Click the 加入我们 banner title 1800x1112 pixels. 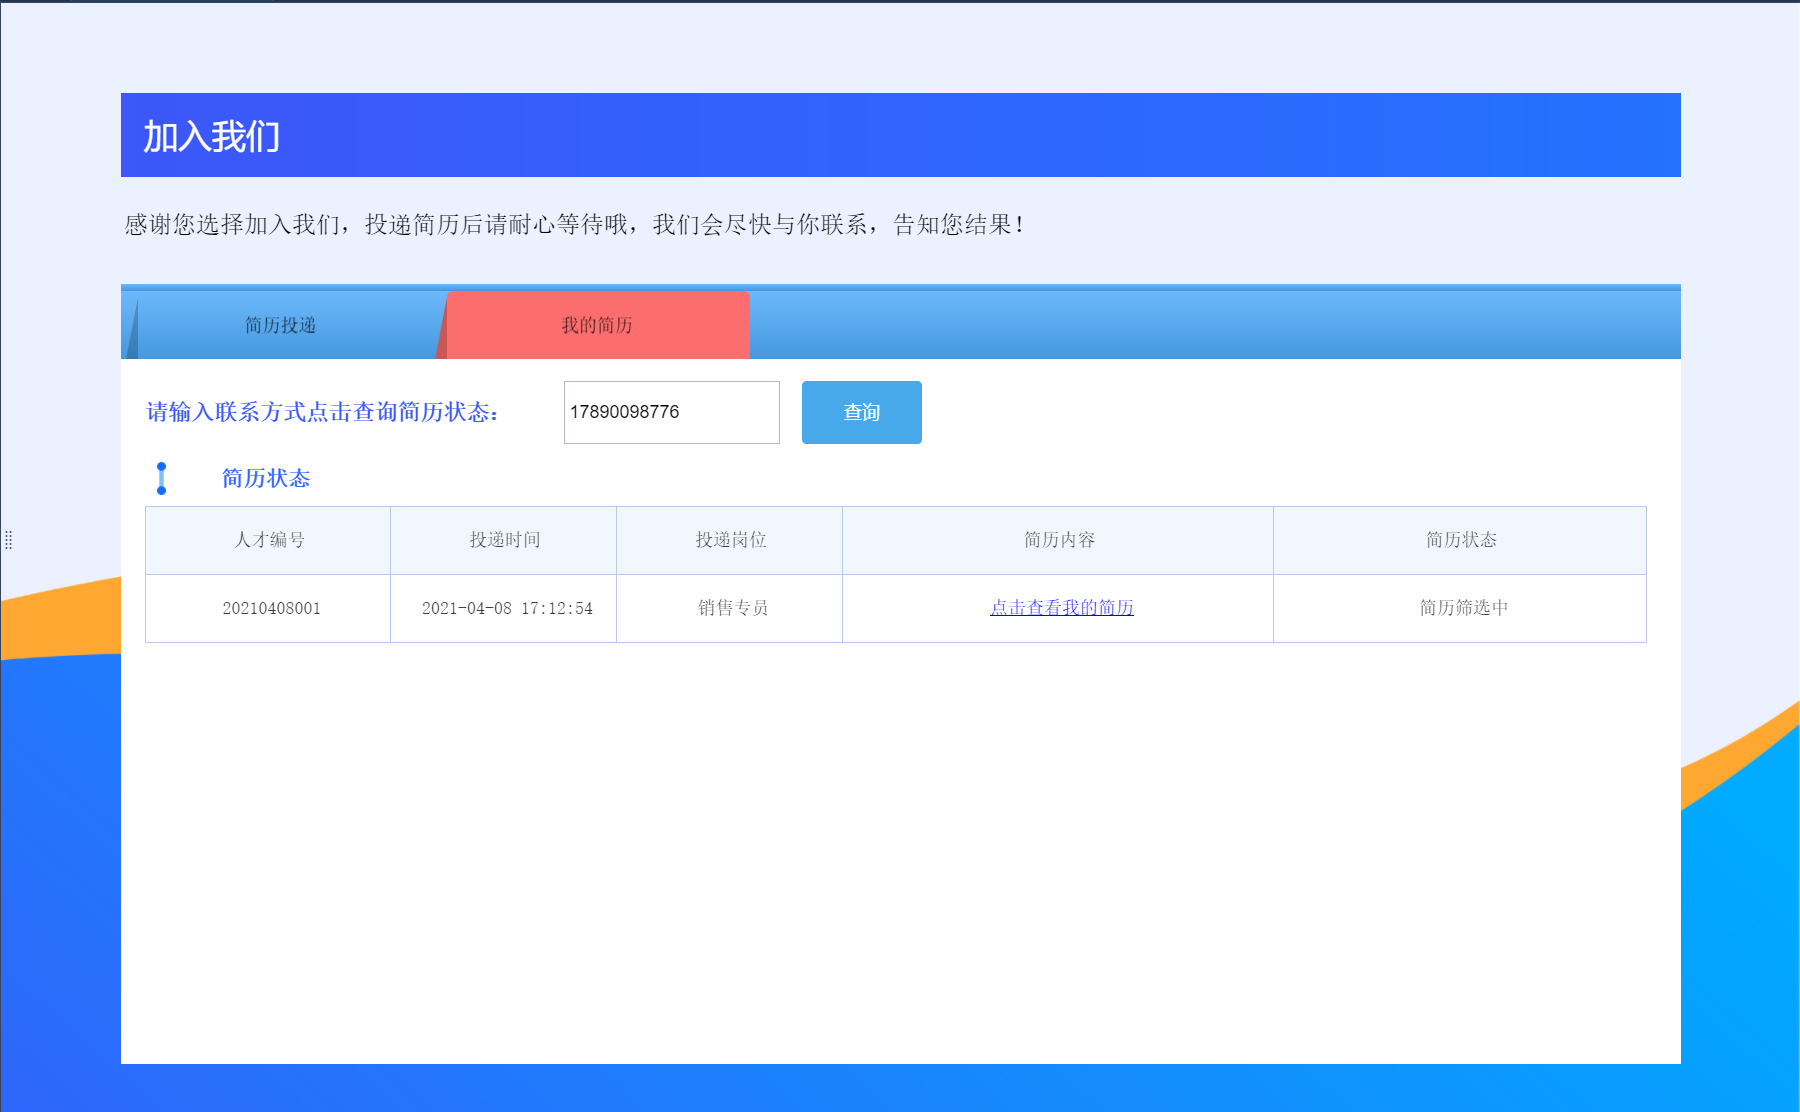coord(211,136)
